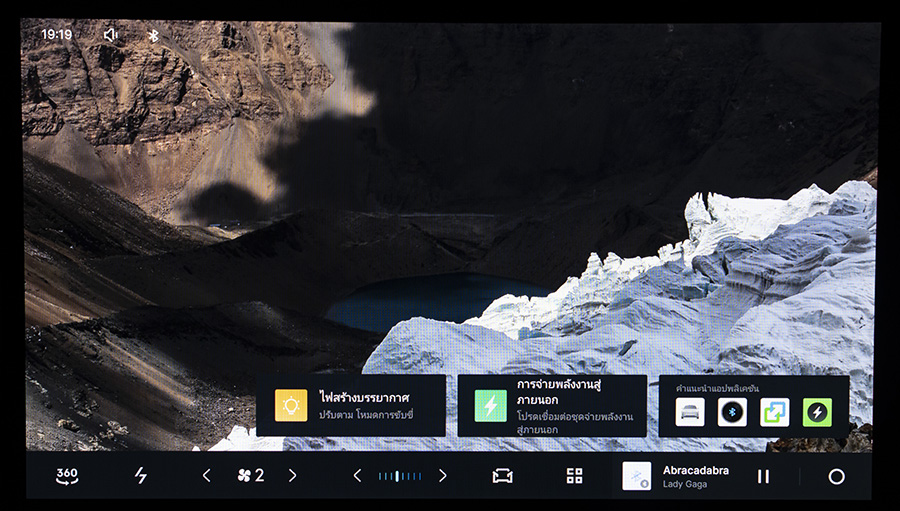Open the bed/sleep mode suggested app
This screenshot has width=900, height=511.
(690, 412)
